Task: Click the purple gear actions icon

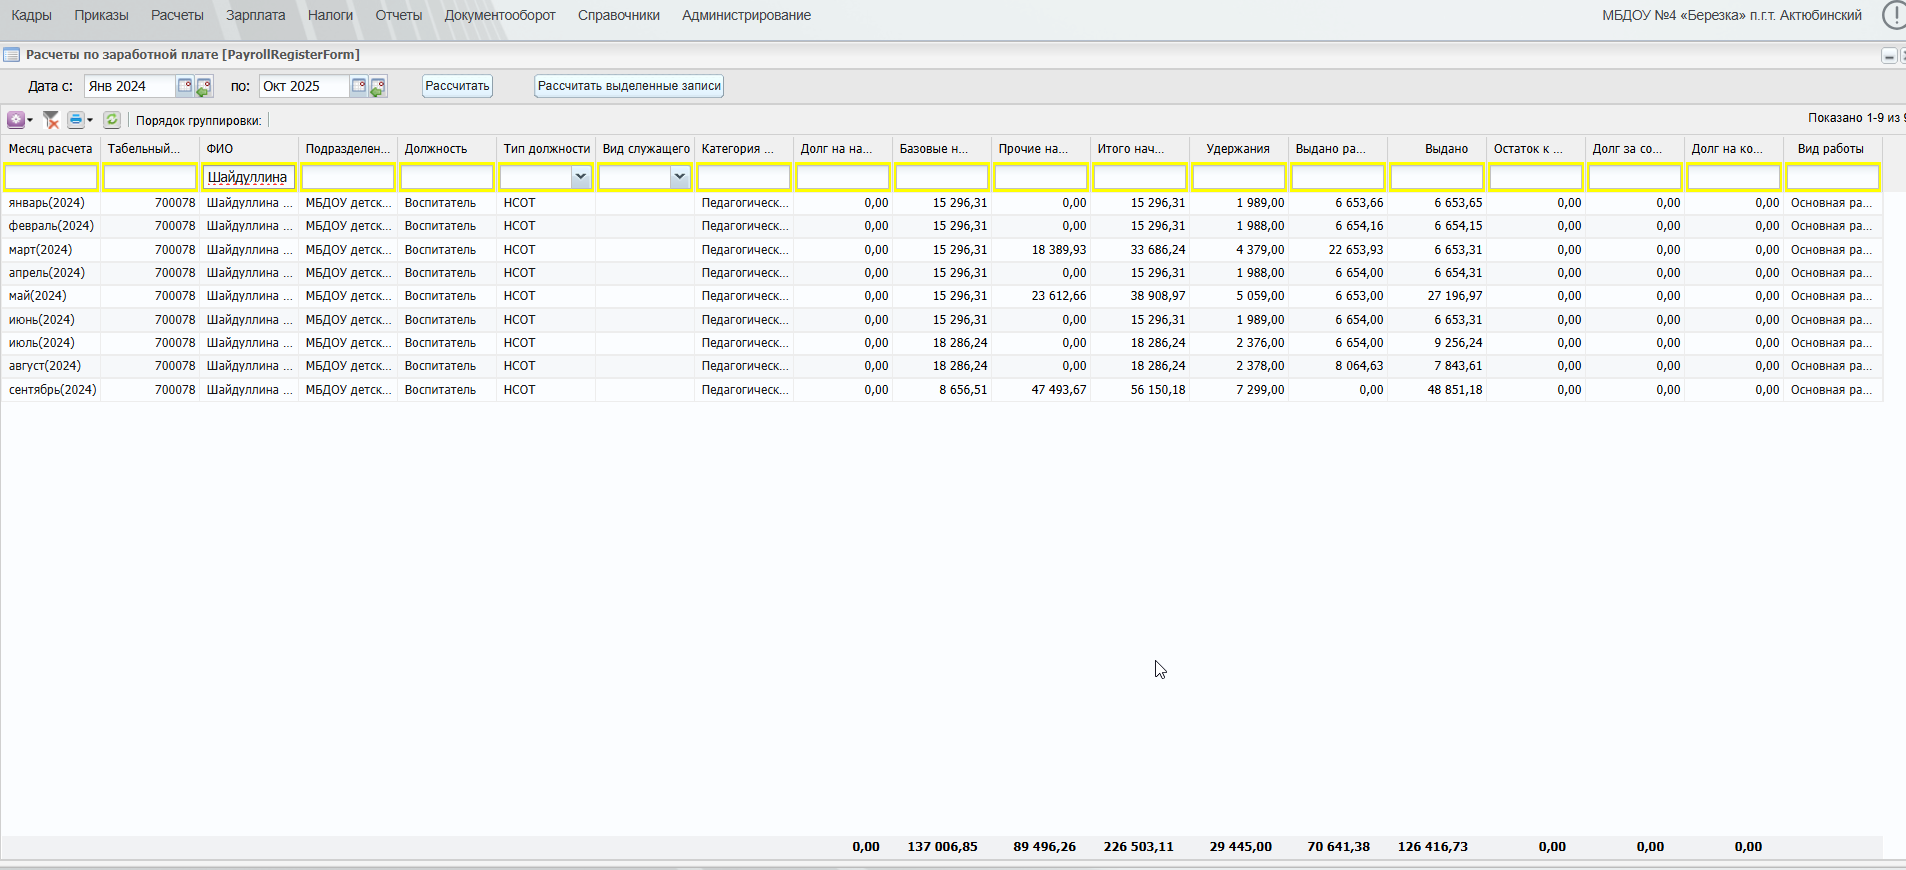Action: 16,120
